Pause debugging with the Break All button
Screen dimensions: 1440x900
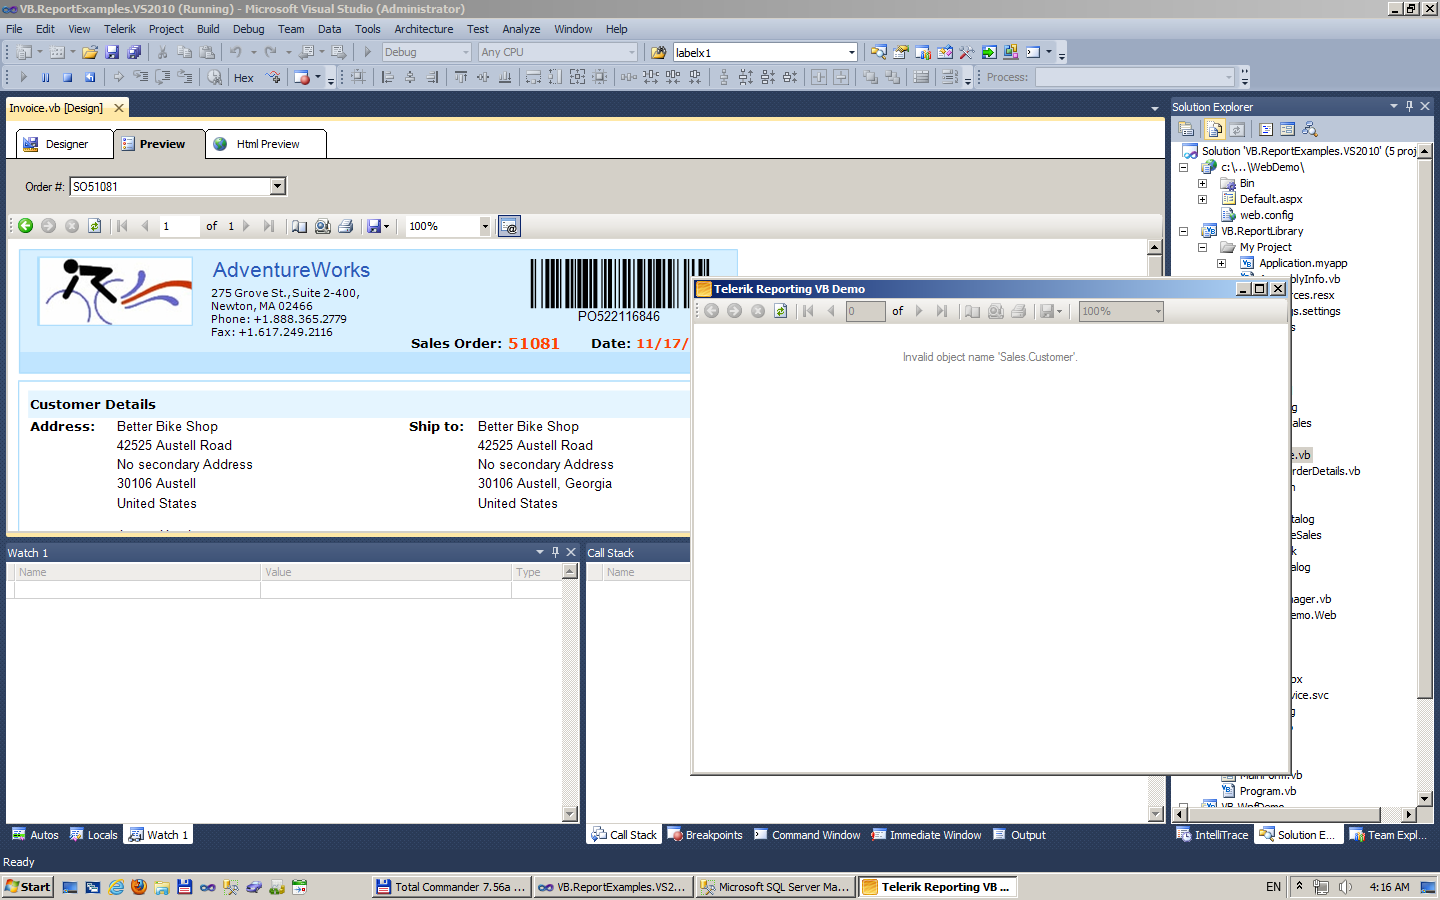click(45, 77)
